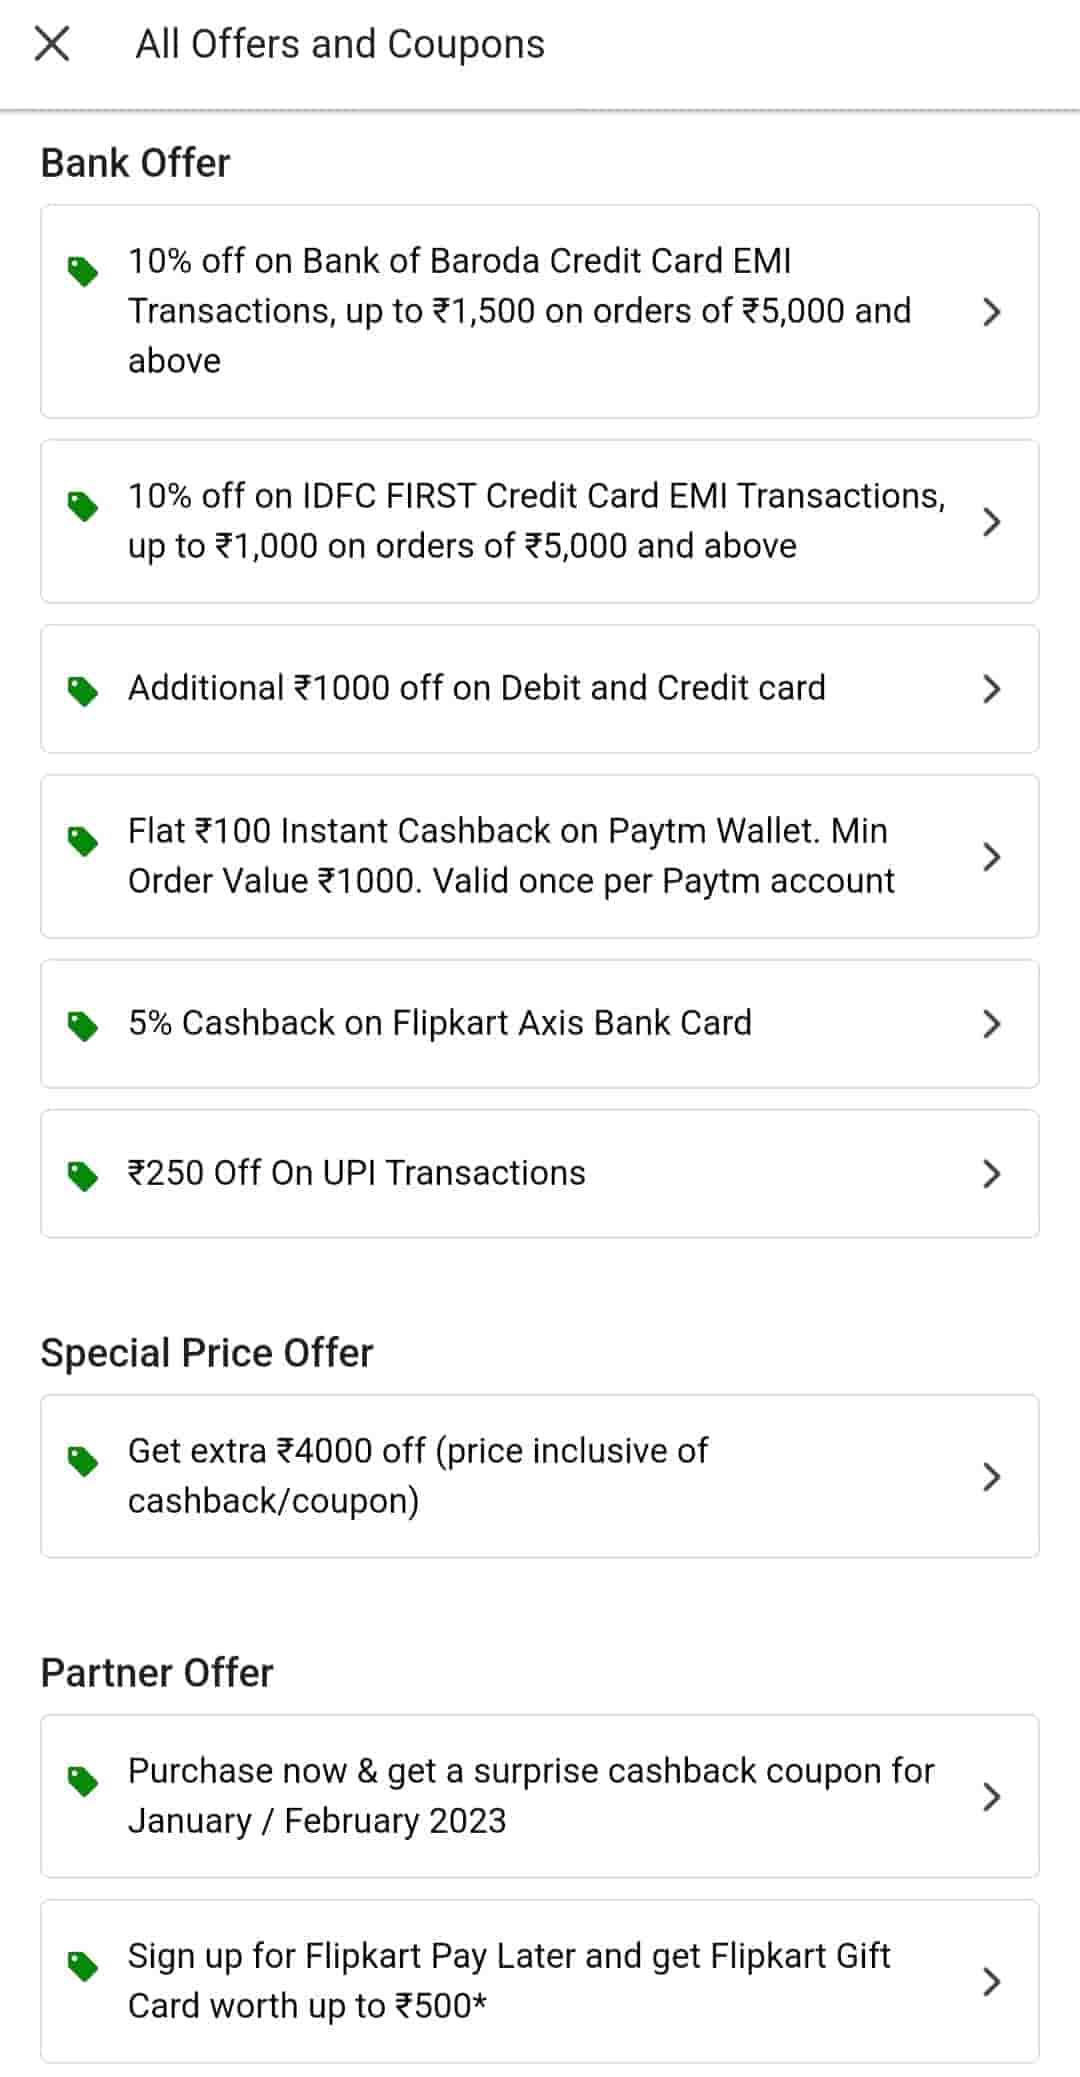Open chevron for ₹250 Off On UPI Transactions
Image resolution: width=1080 pixels, height=2077 pixels.
point(991,1174)
